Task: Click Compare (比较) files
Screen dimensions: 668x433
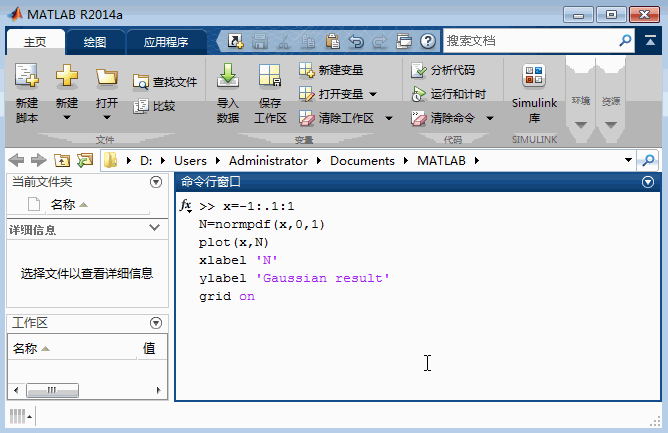Action: pos(154,106)
